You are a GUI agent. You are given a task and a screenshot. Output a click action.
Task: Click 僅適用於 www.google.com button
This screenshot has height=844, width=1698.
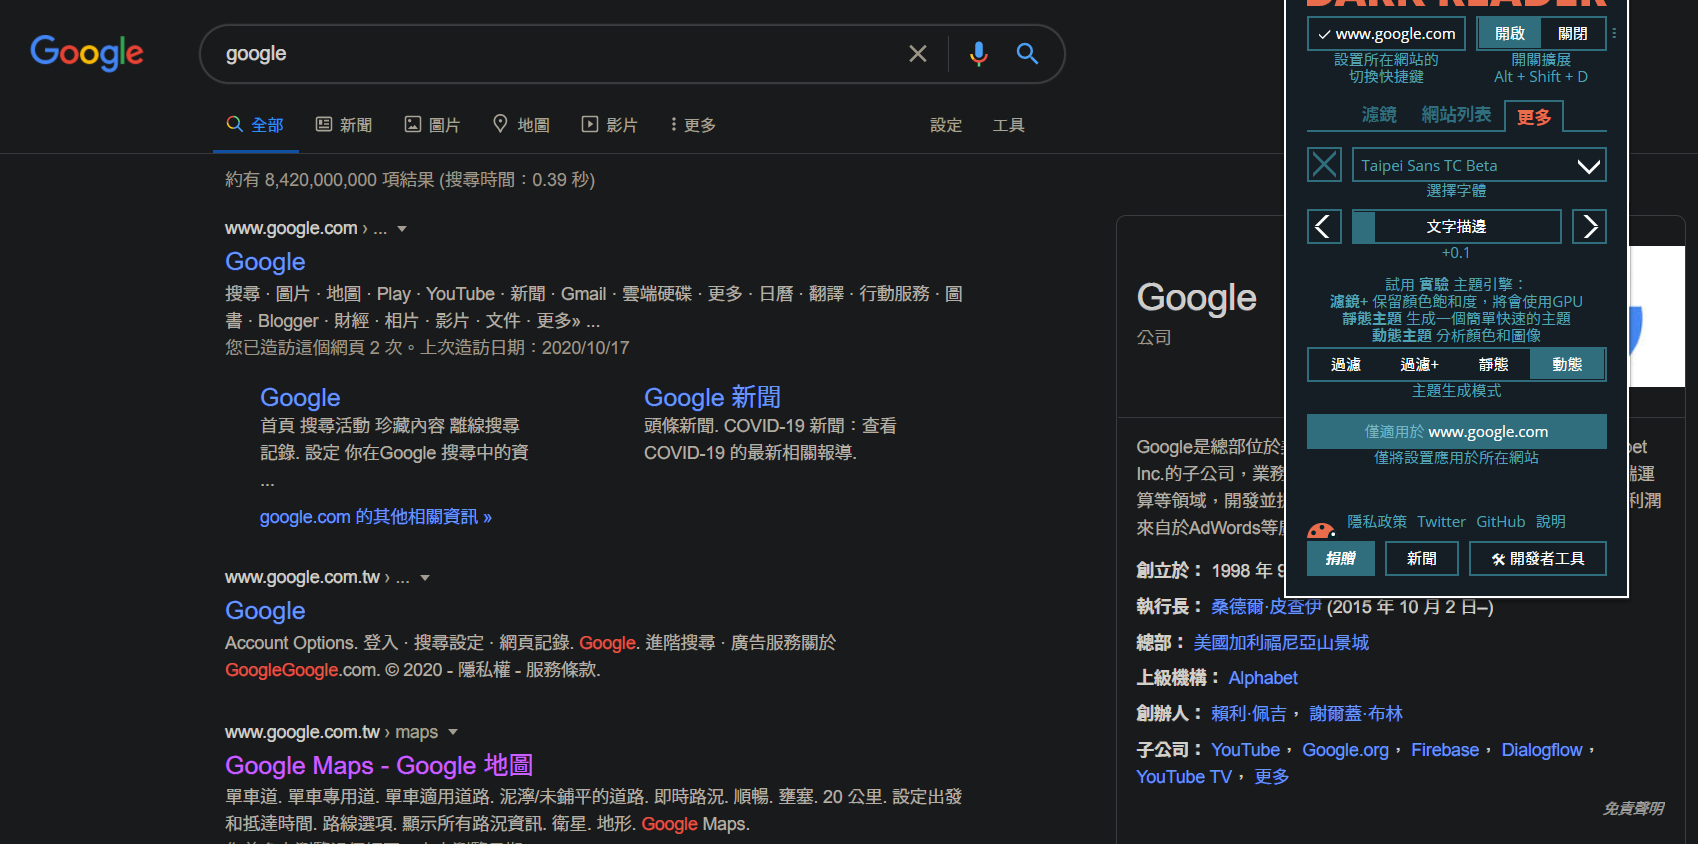pyautogui.click(x=1456, y=432)
